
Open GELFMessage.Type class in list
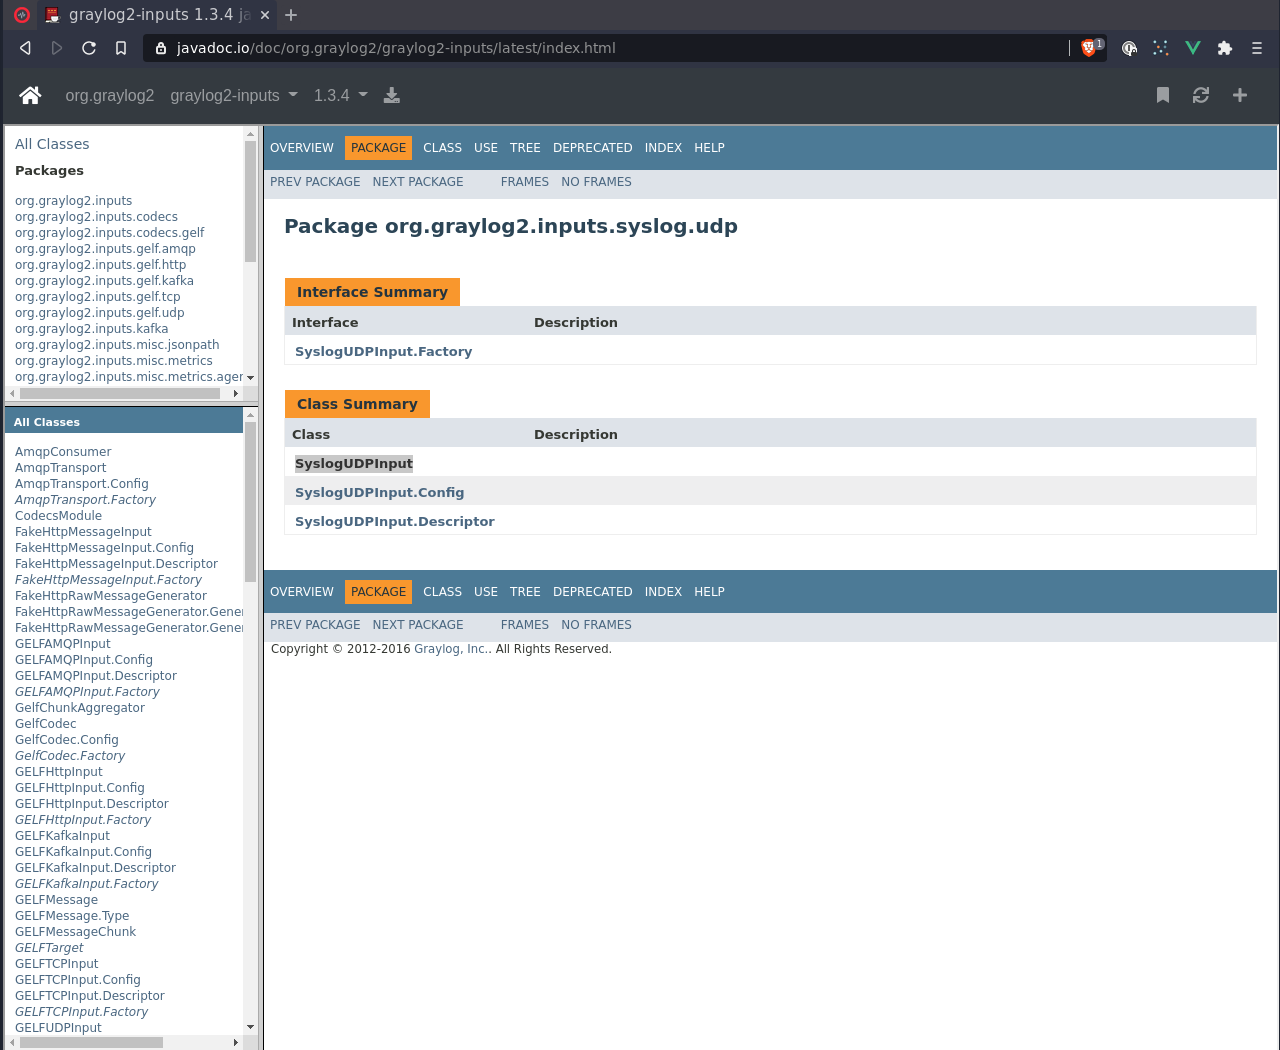point(72,916)
